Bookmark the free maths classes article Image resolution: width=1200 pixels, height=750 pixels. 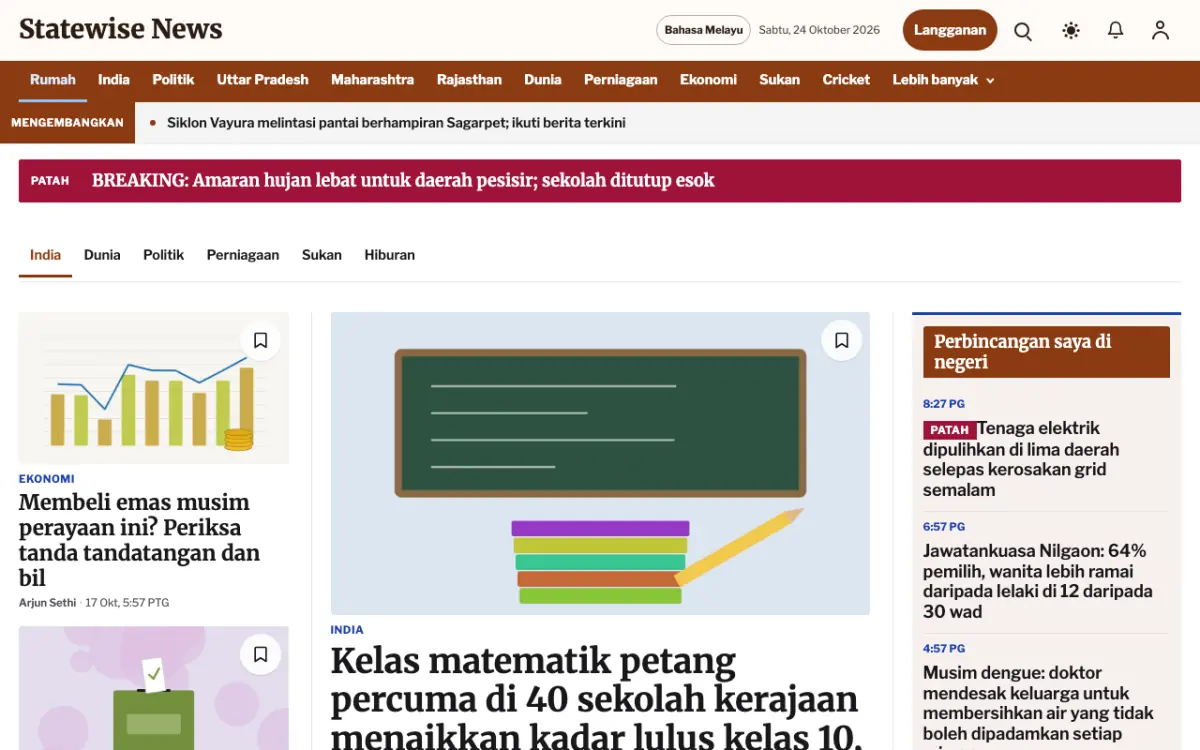pyautogui.click(x=842, y=341)
